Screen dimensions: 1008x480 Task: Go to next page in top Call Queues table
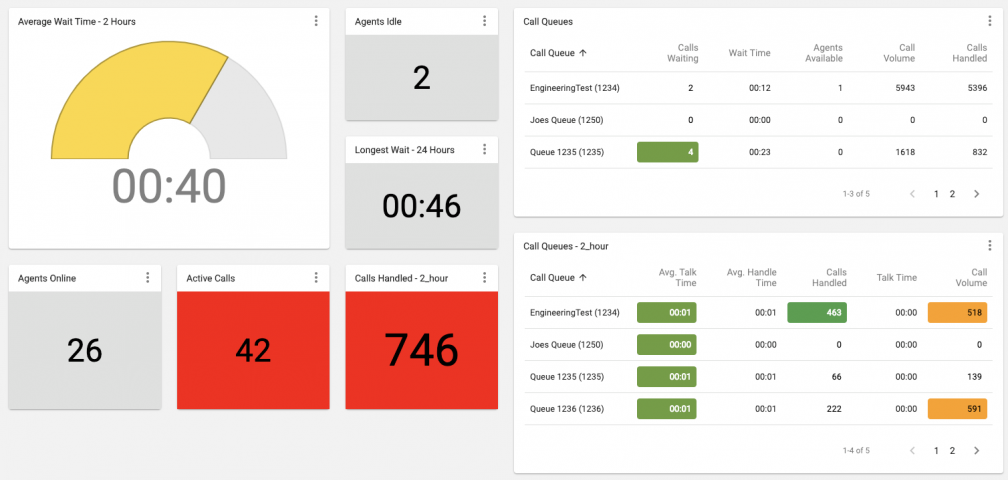[x=976, y=194]
